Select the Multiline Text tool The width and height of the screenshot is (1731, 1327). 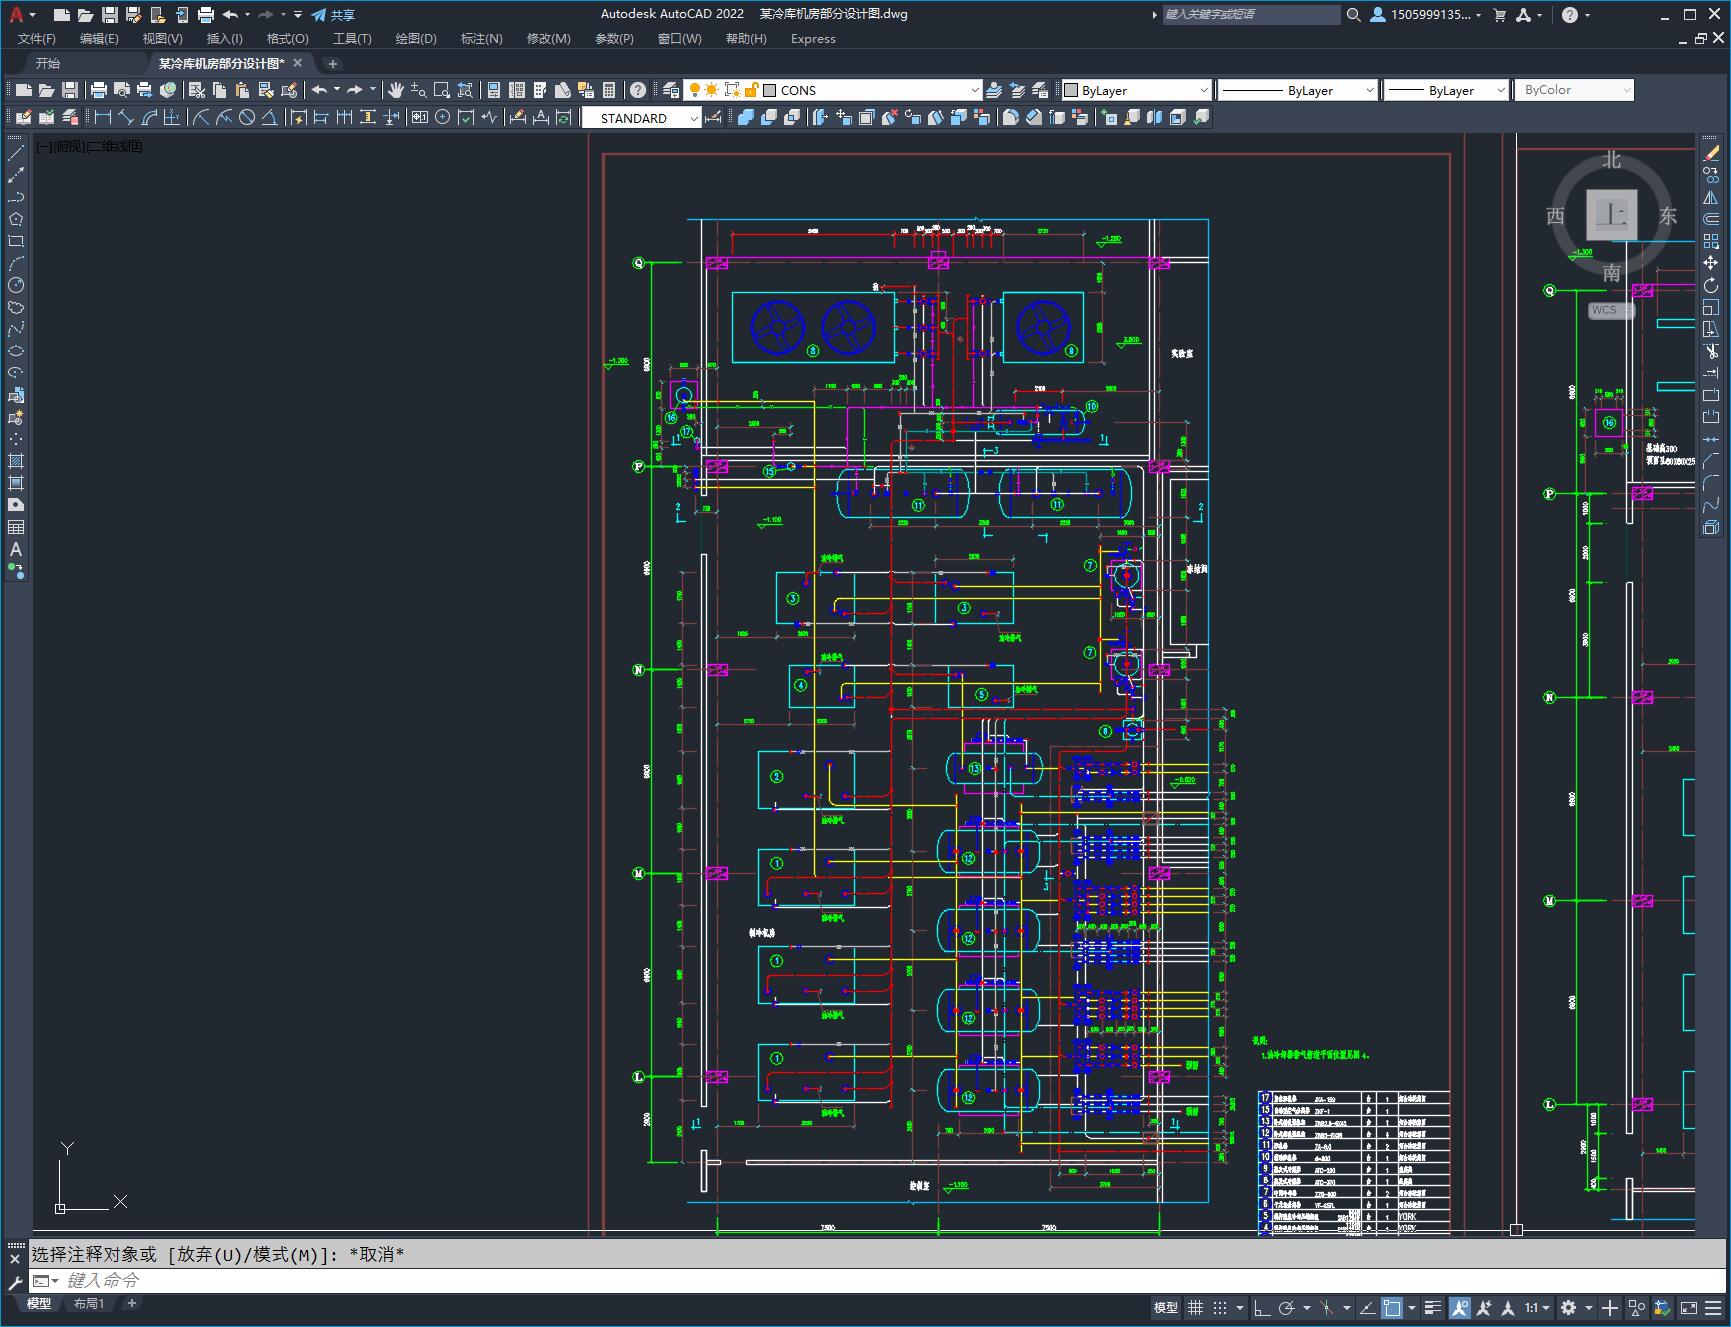(x=16, y=549)
